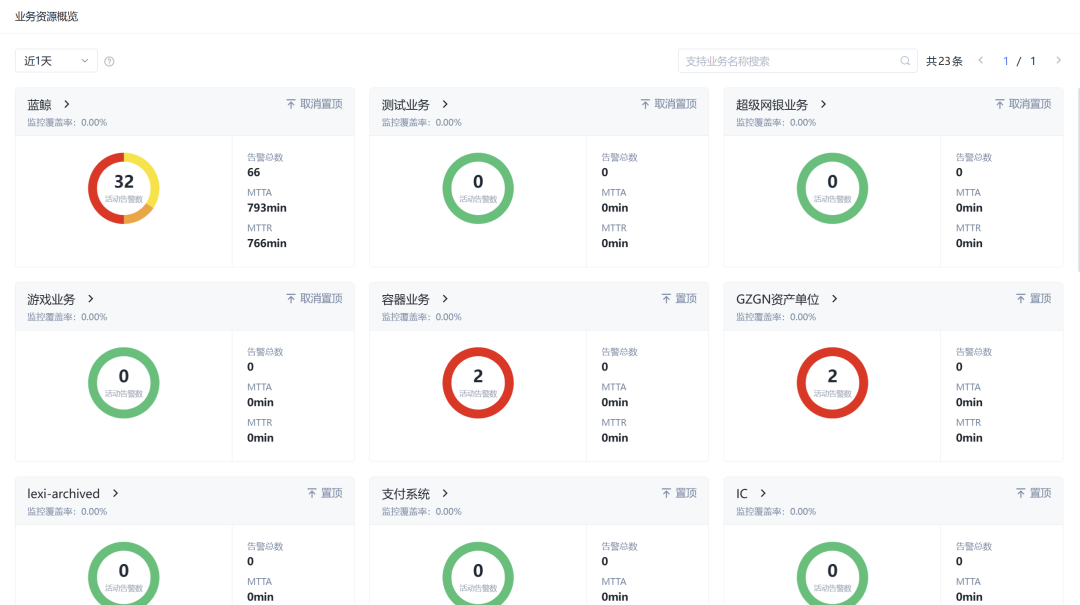Expand the IC chevron arrow
This screenshot has height=605, width=1080.
762,493
